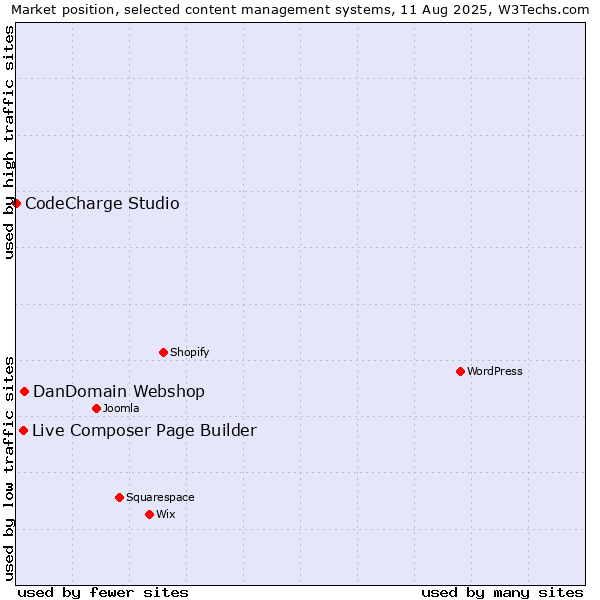This screenshot has width=600, height=600.
Task: Click the 'used by fewer sites' axis label
Action: (103, 593)
